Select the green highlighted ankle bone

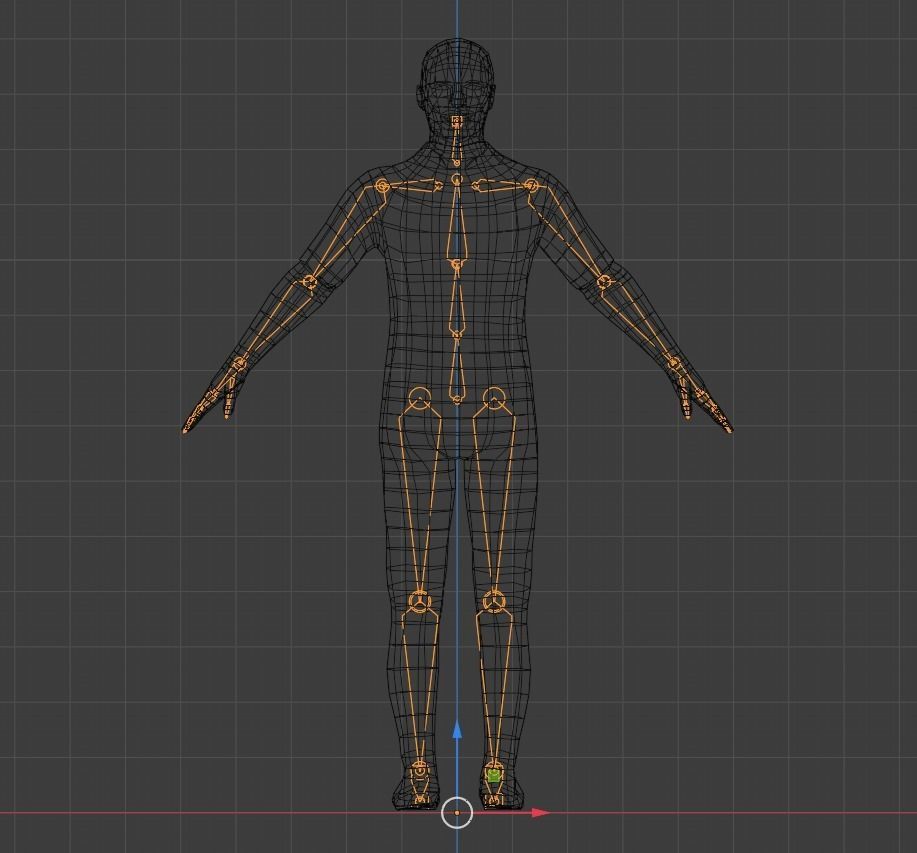[494, 776]
